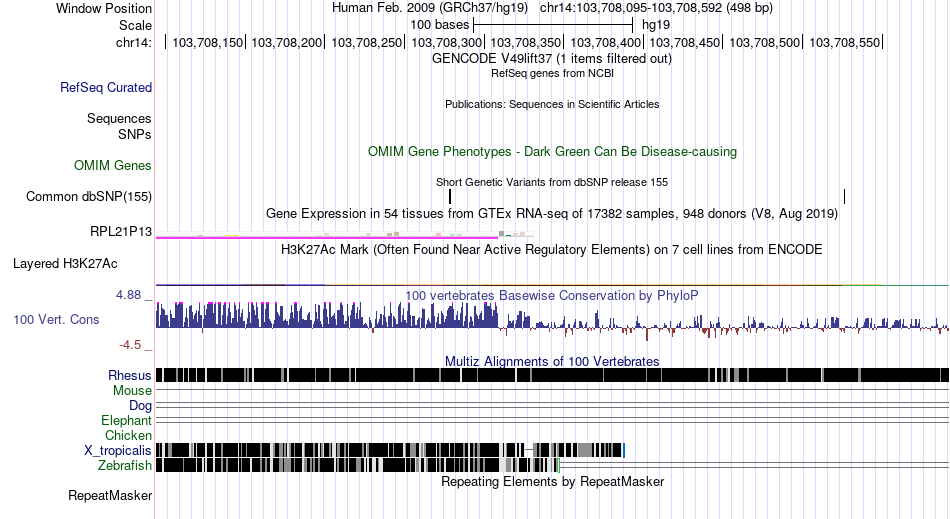The image size is (950, 519).
Task: Select the X_tropicalis alignment row label
Action: pyautogui.click(x=118, y=451)
